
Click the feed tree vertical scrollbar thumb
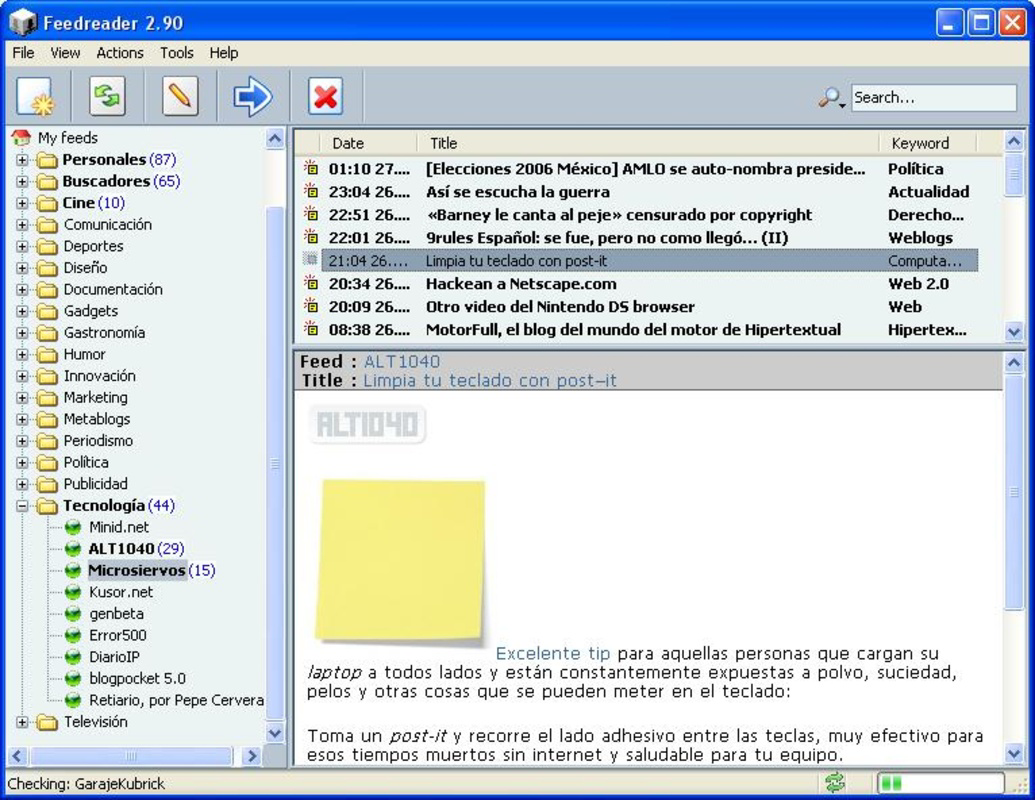pos(275,462)
